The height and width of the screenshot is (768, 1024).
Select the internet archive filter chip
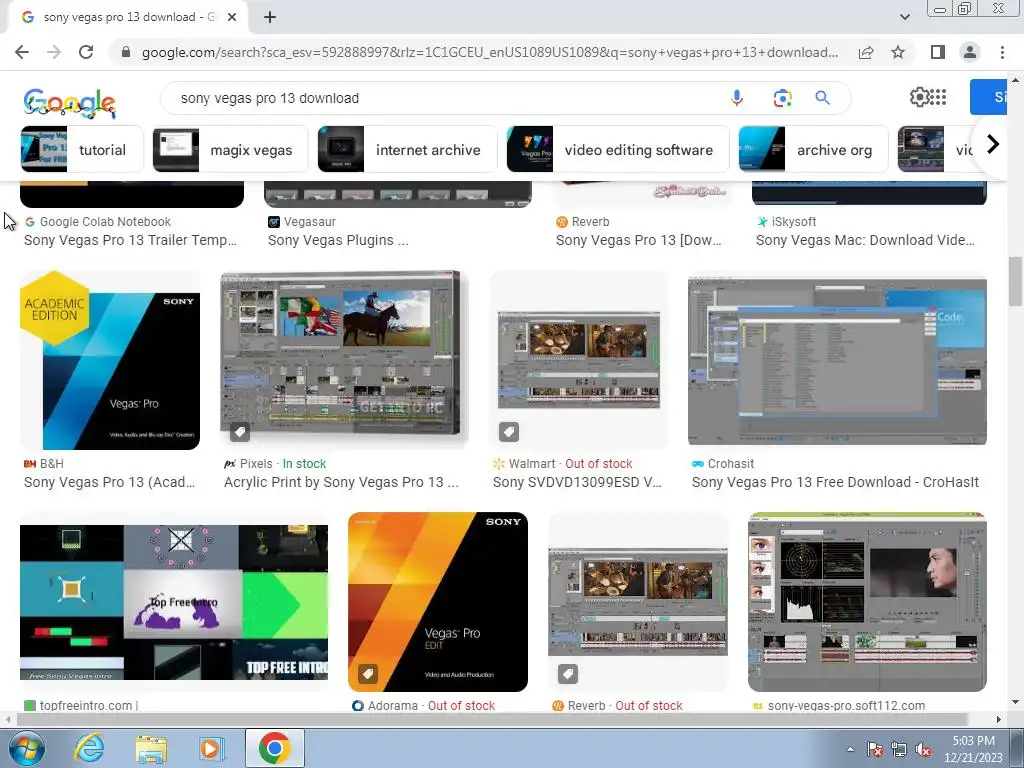[408, 150]
